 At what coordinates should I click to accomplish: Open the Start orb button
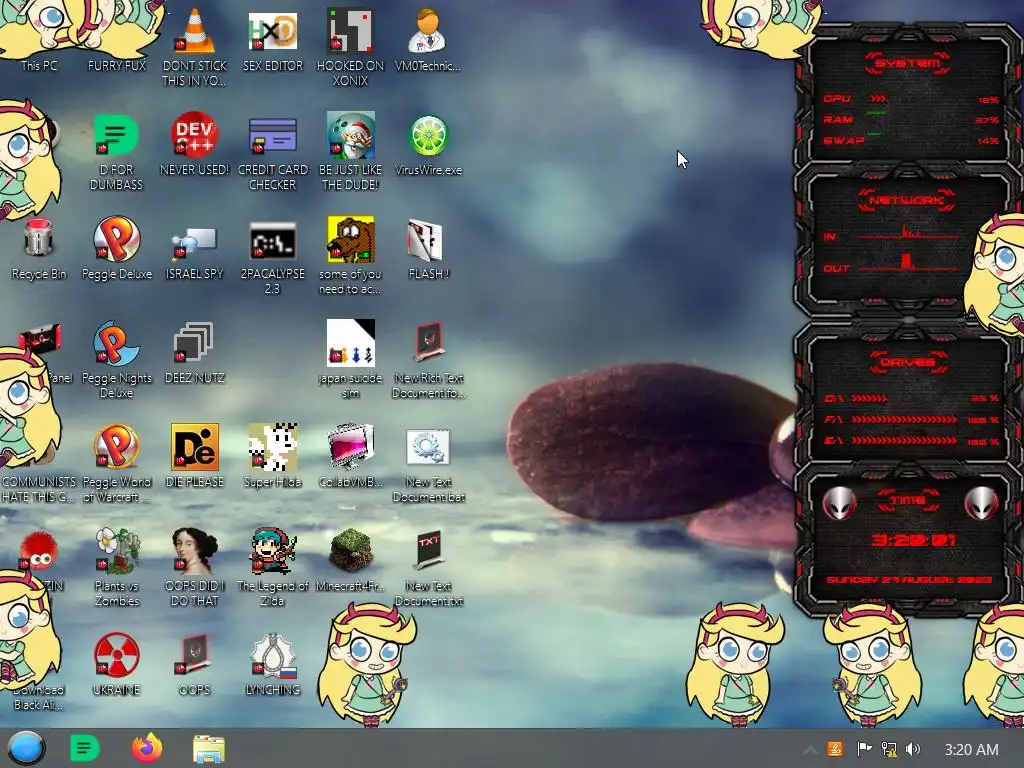coord(27,748)
